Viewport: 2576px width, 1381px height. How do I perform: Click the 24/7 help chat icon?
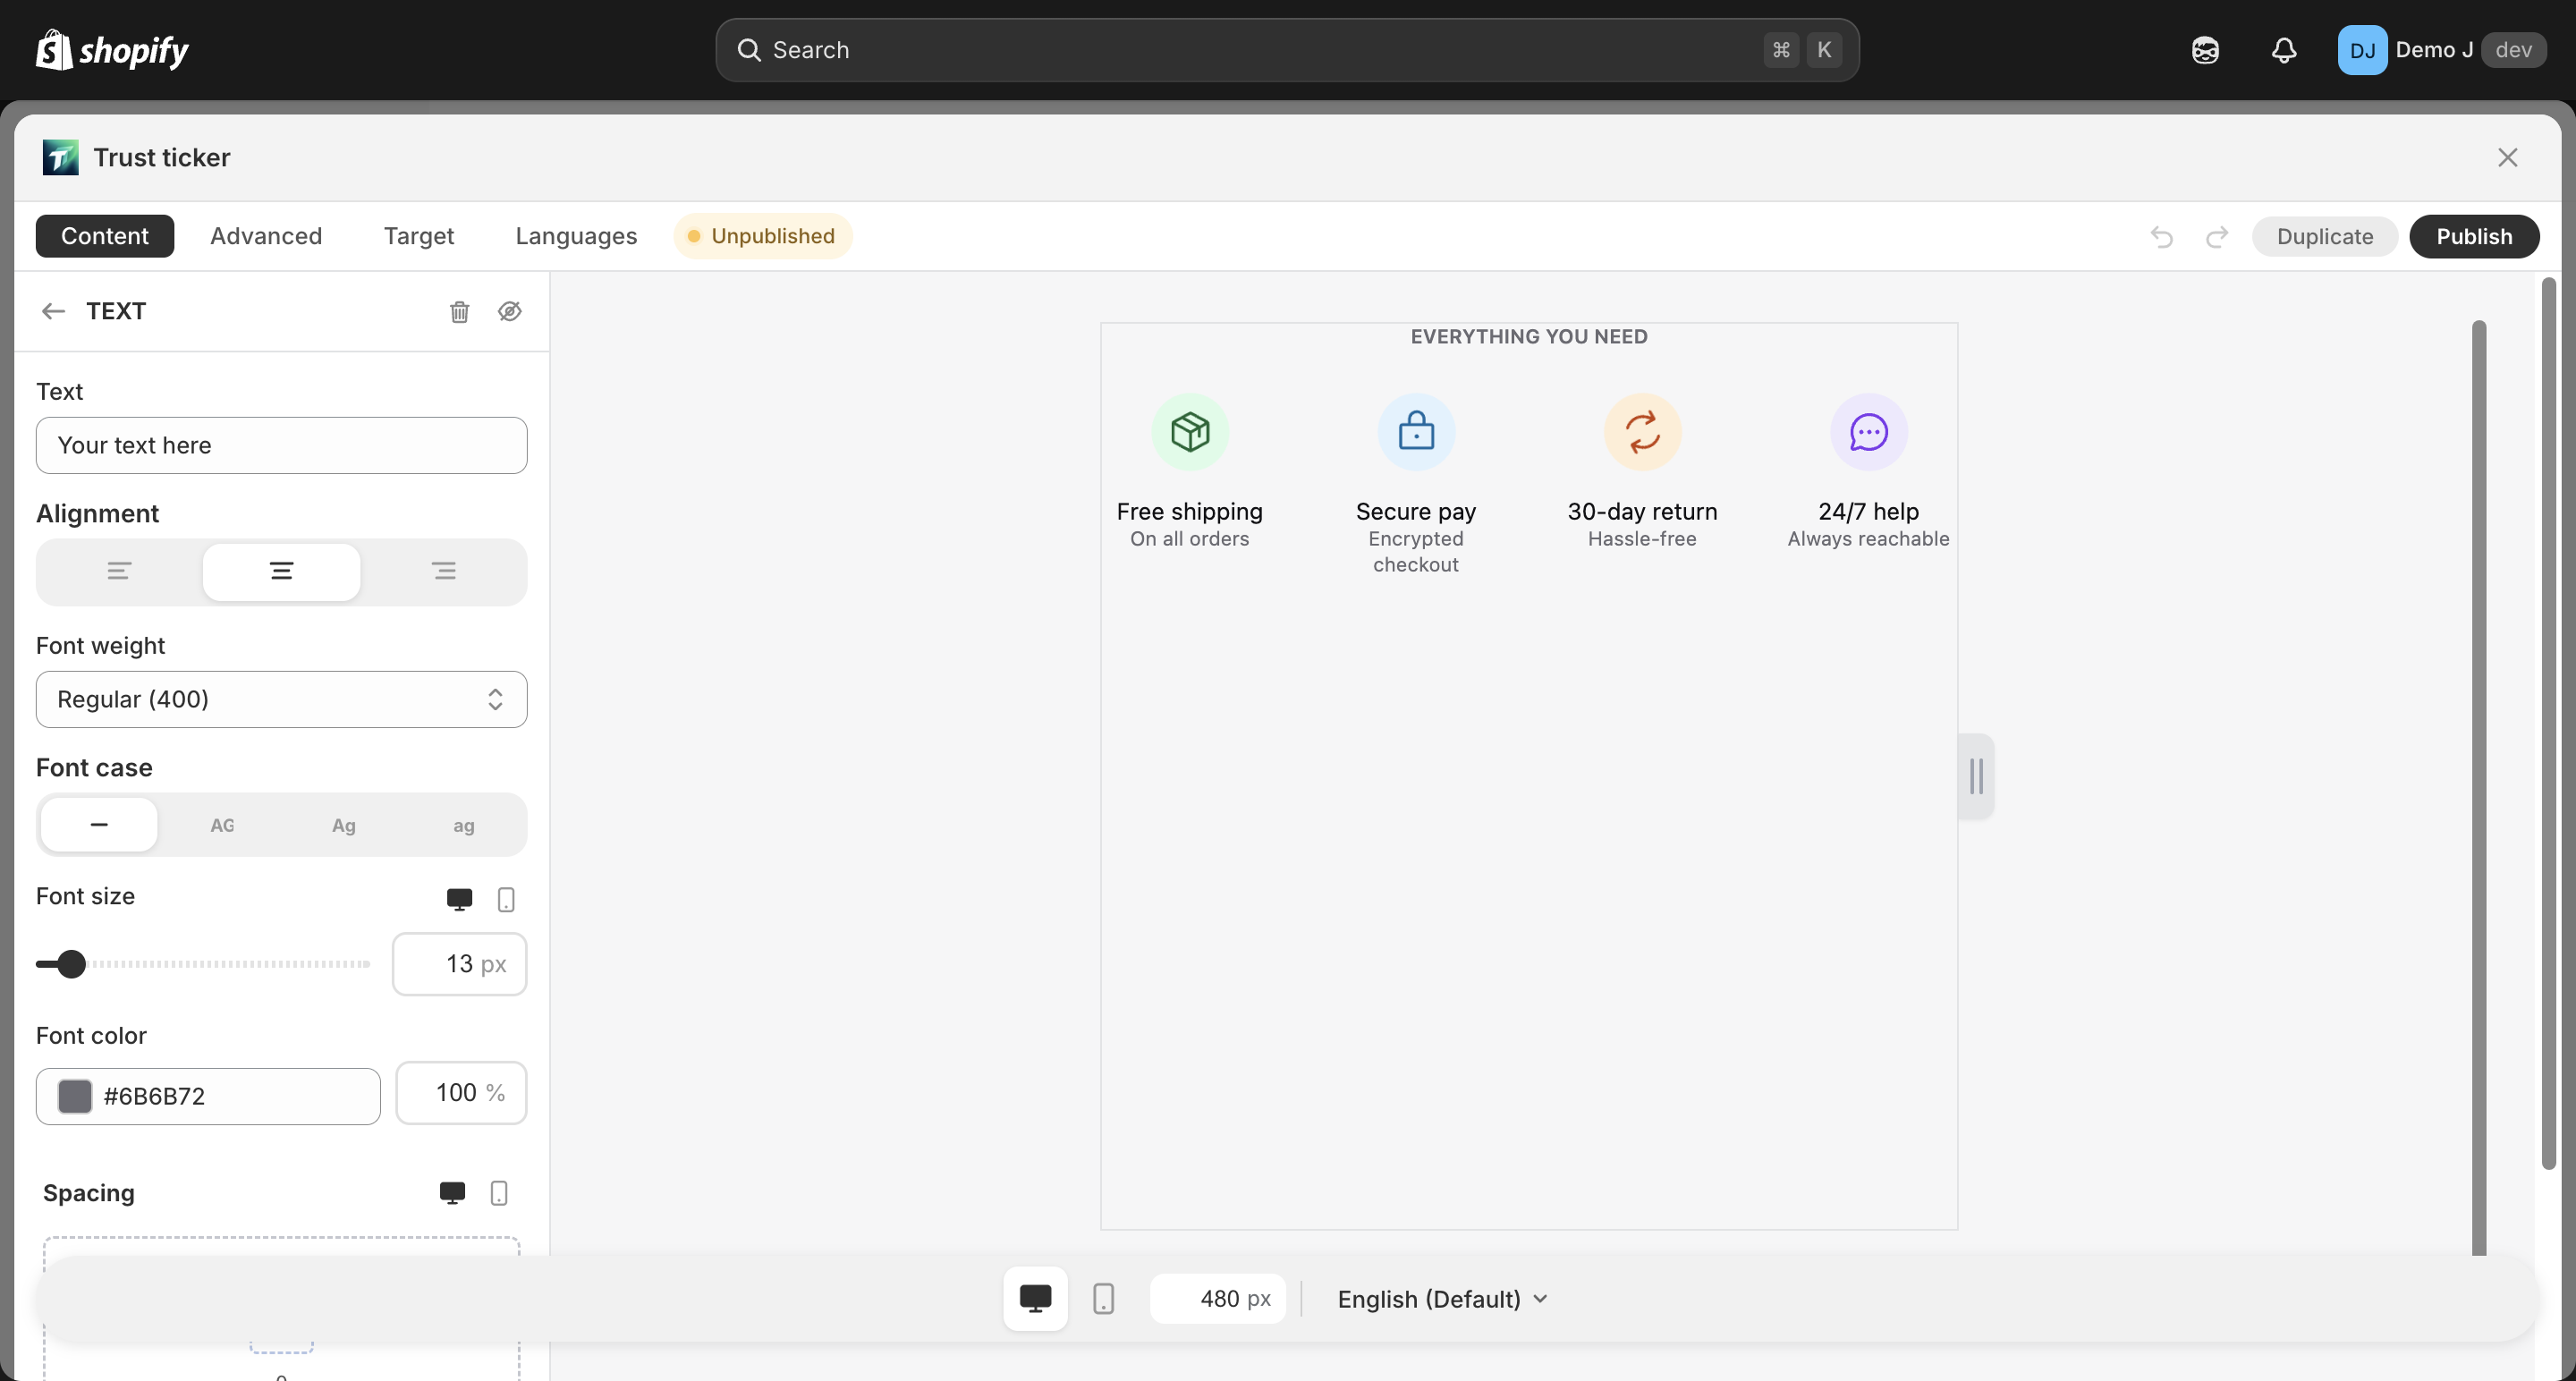(1868, 432)
